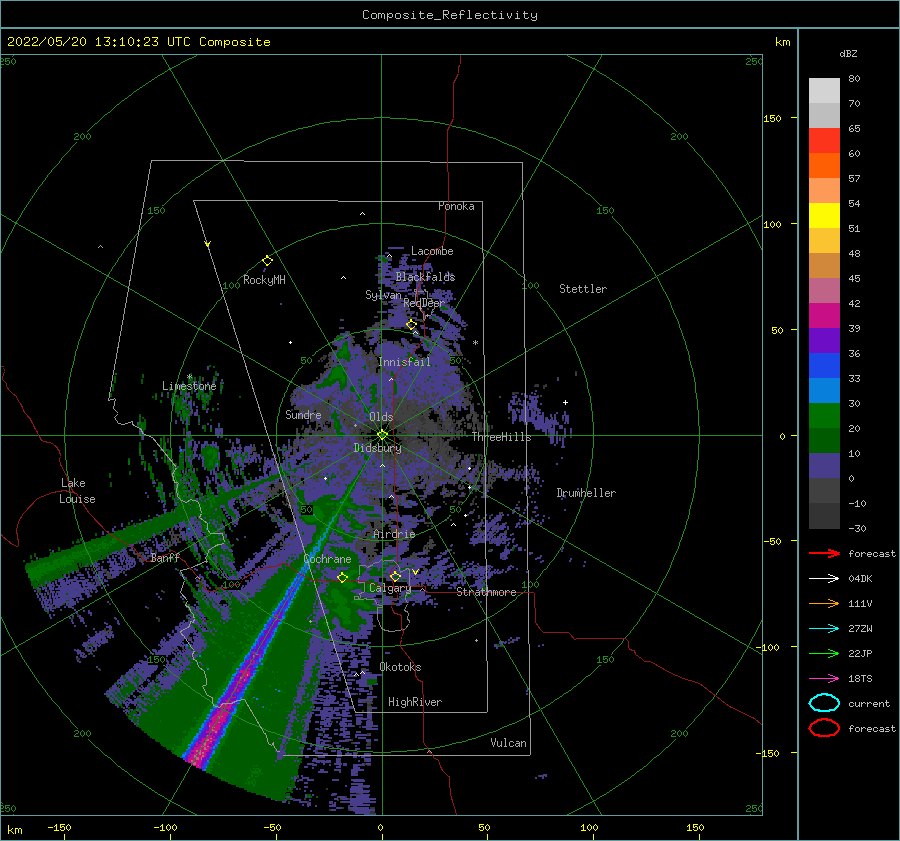Image resolution: width=900 pixels, height=841 pixels.
Task: Click the Innisfail label
Action: [404, 362]
